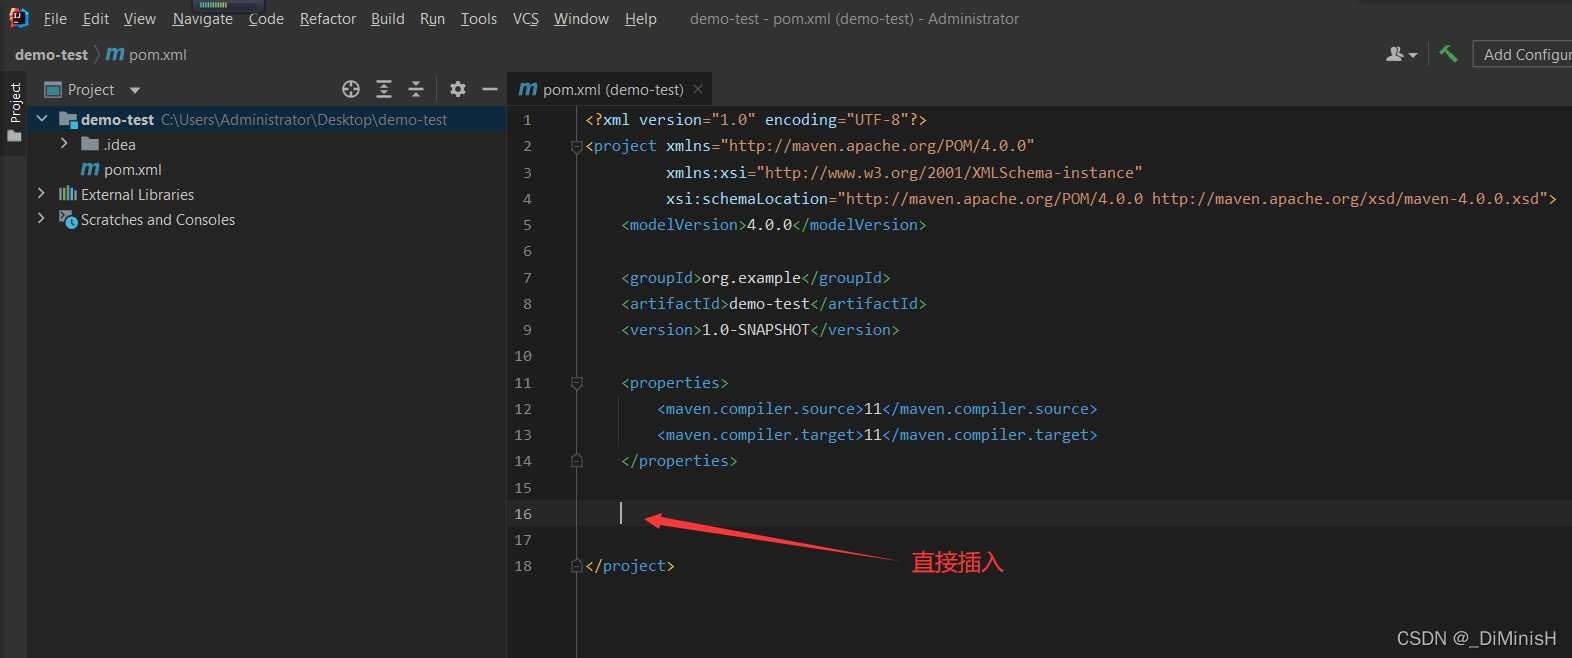Click the fold end marker on line 14
The image size is (1572, 658).
point(577,461)
